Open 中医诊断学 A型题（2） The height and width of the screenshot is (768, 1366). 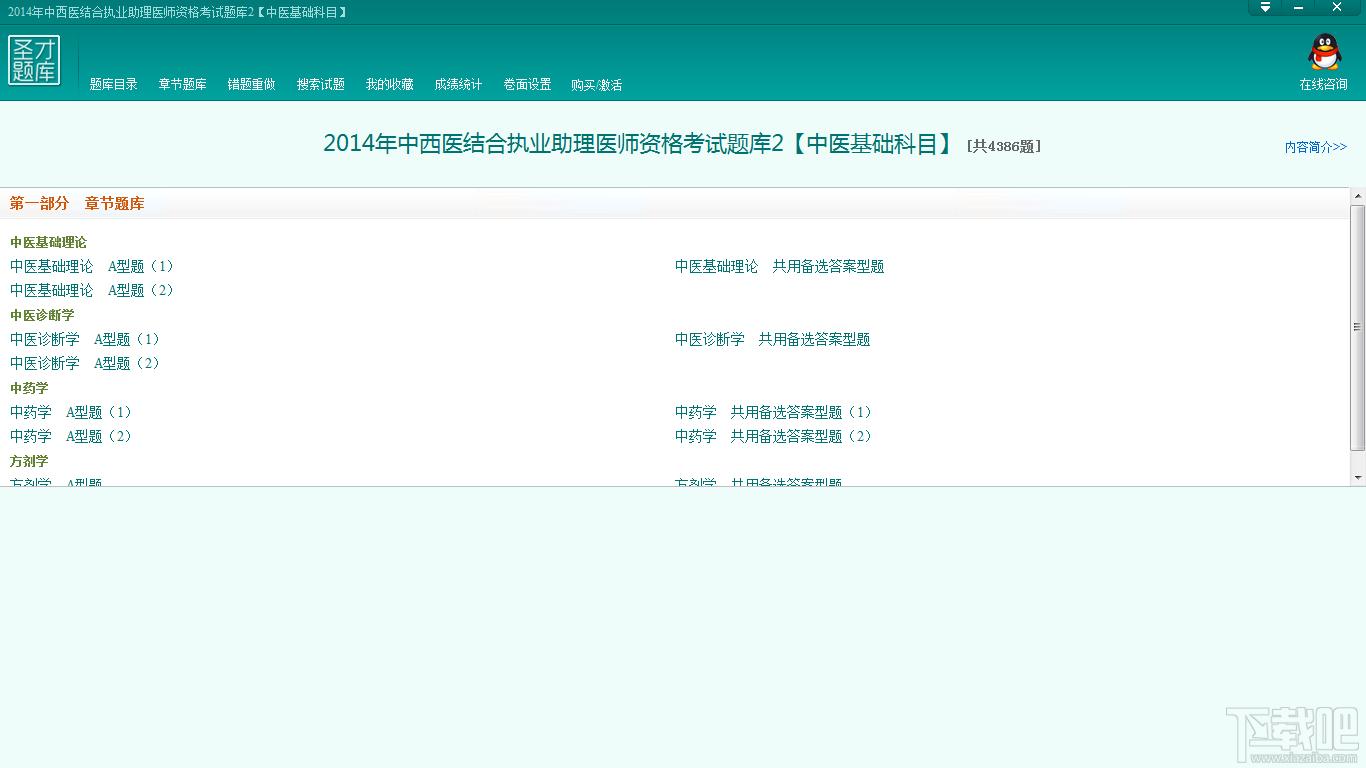click(x=85, y=363)
